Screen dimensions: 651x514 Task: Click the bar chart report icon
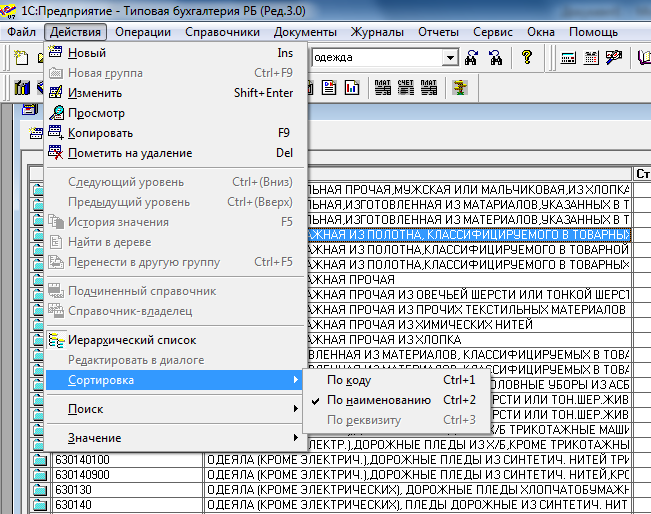(x=352, y=88)
